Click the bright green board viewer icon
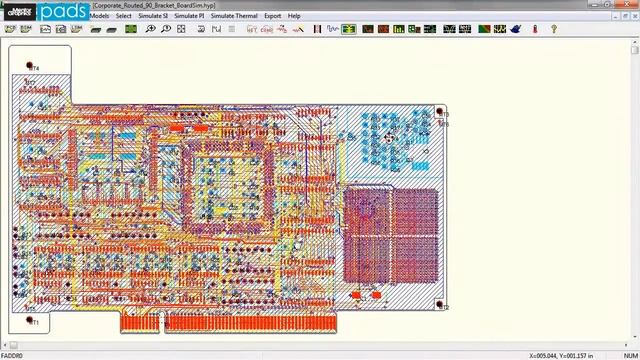This screenshot has height=360, width=640. 131,29
